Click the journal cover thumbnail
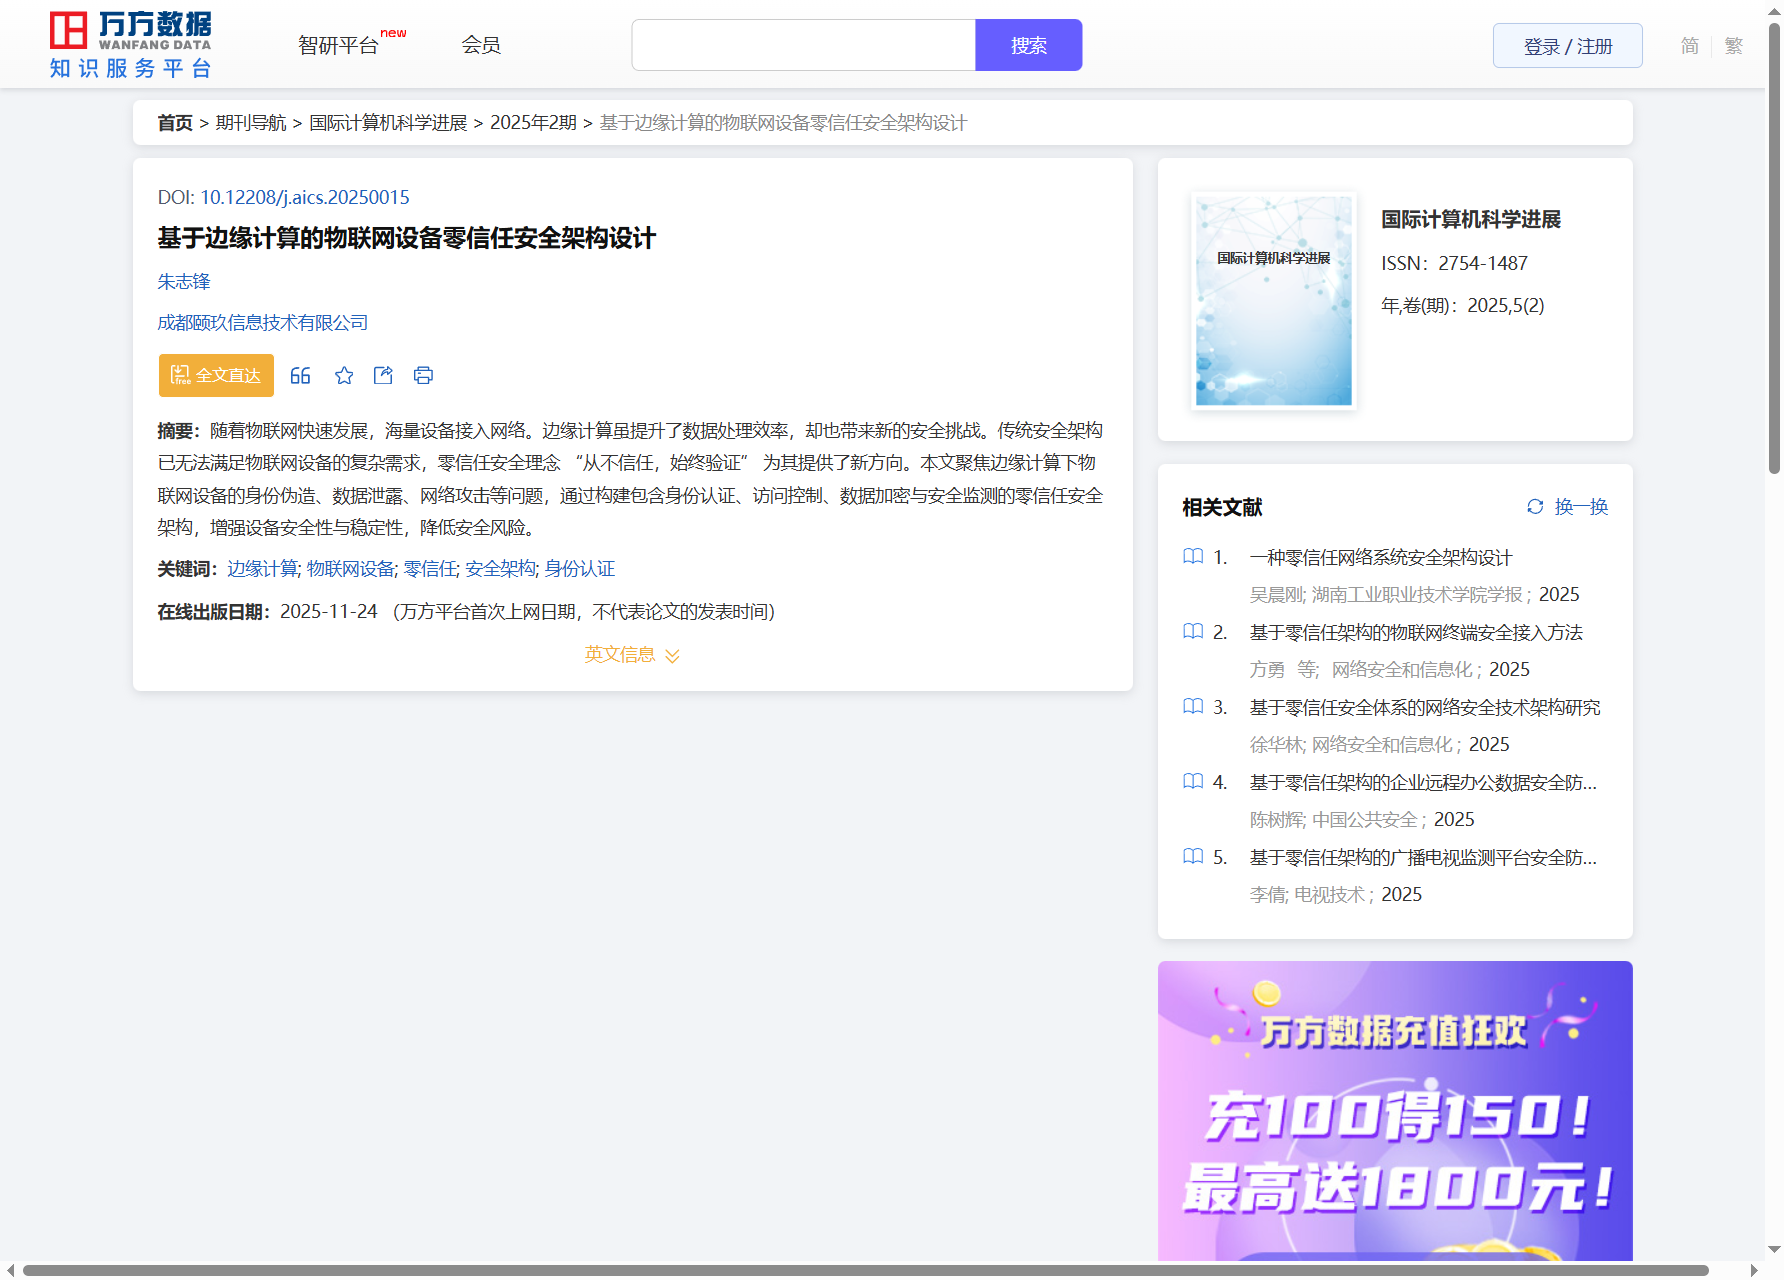This screenshot has height=1280, width=1784. 1273,301
